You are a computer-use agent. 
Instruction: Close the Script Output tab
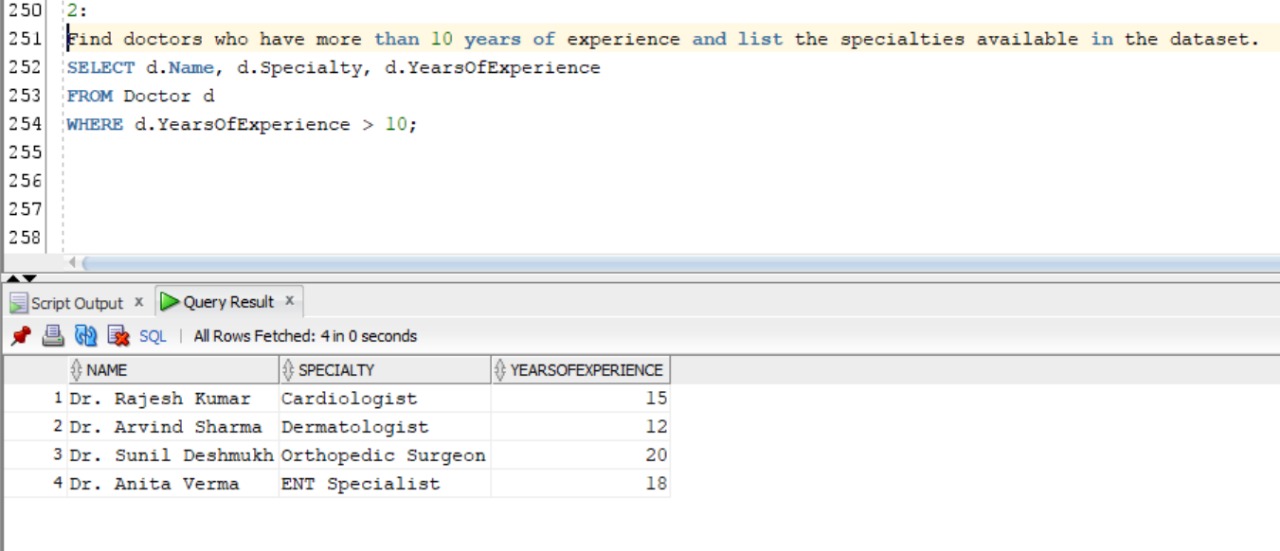(138, 301)
